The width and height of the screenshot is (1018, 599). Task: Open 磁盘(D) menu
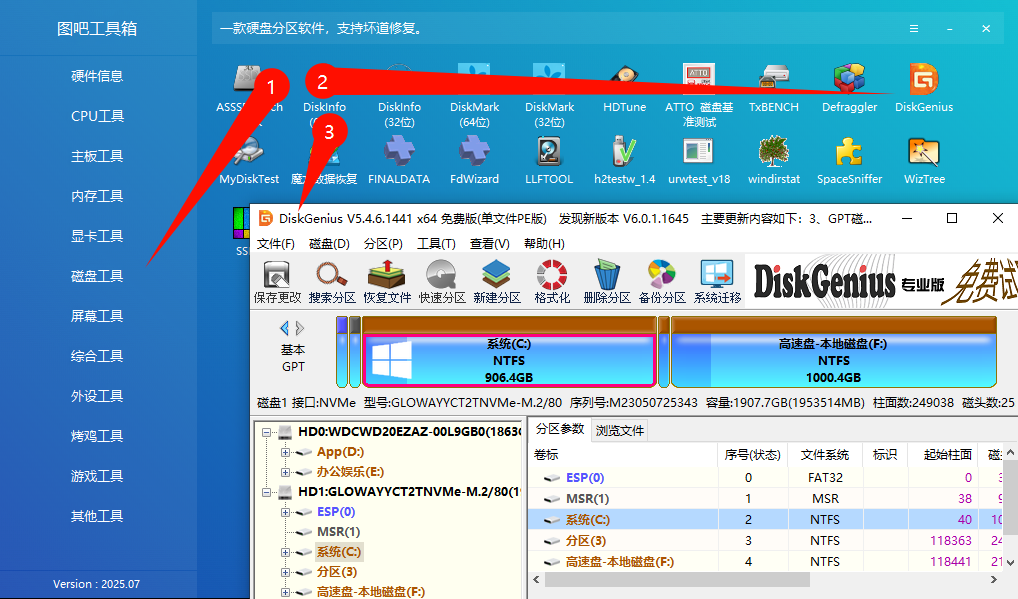(329, 244)
